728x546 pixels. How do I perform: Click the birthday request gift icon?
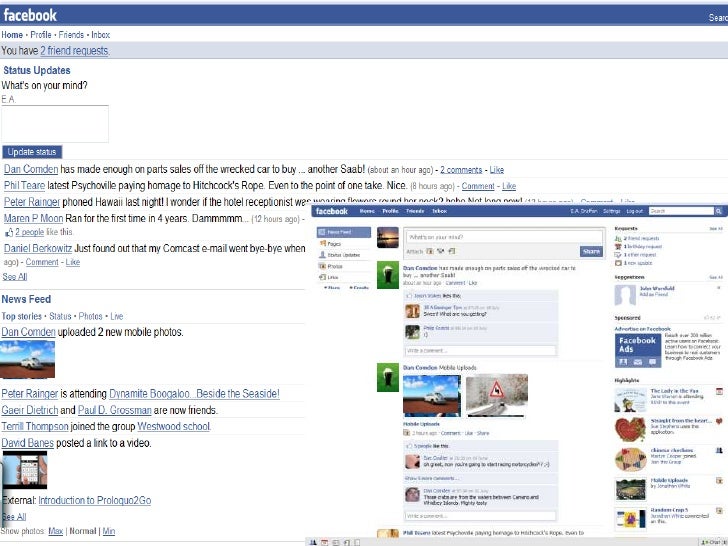click(x=618, y=247)
